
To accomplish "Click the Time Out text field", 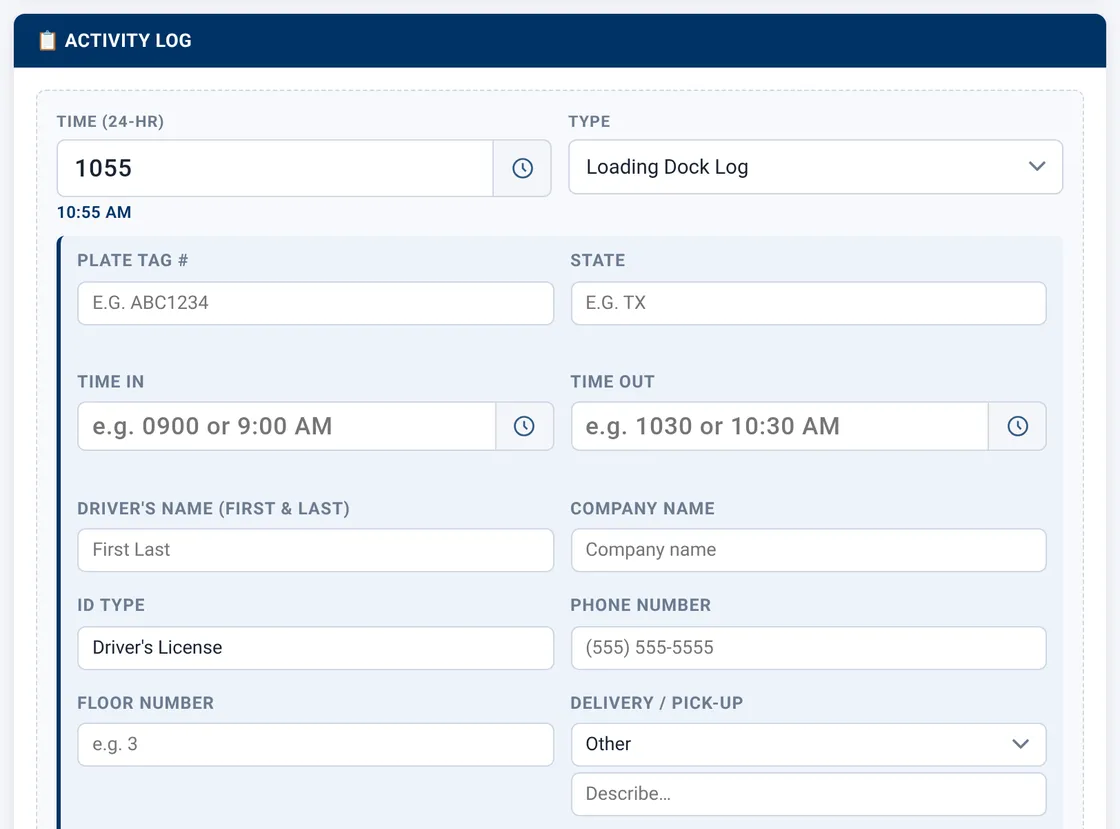I will click(779, 426).
